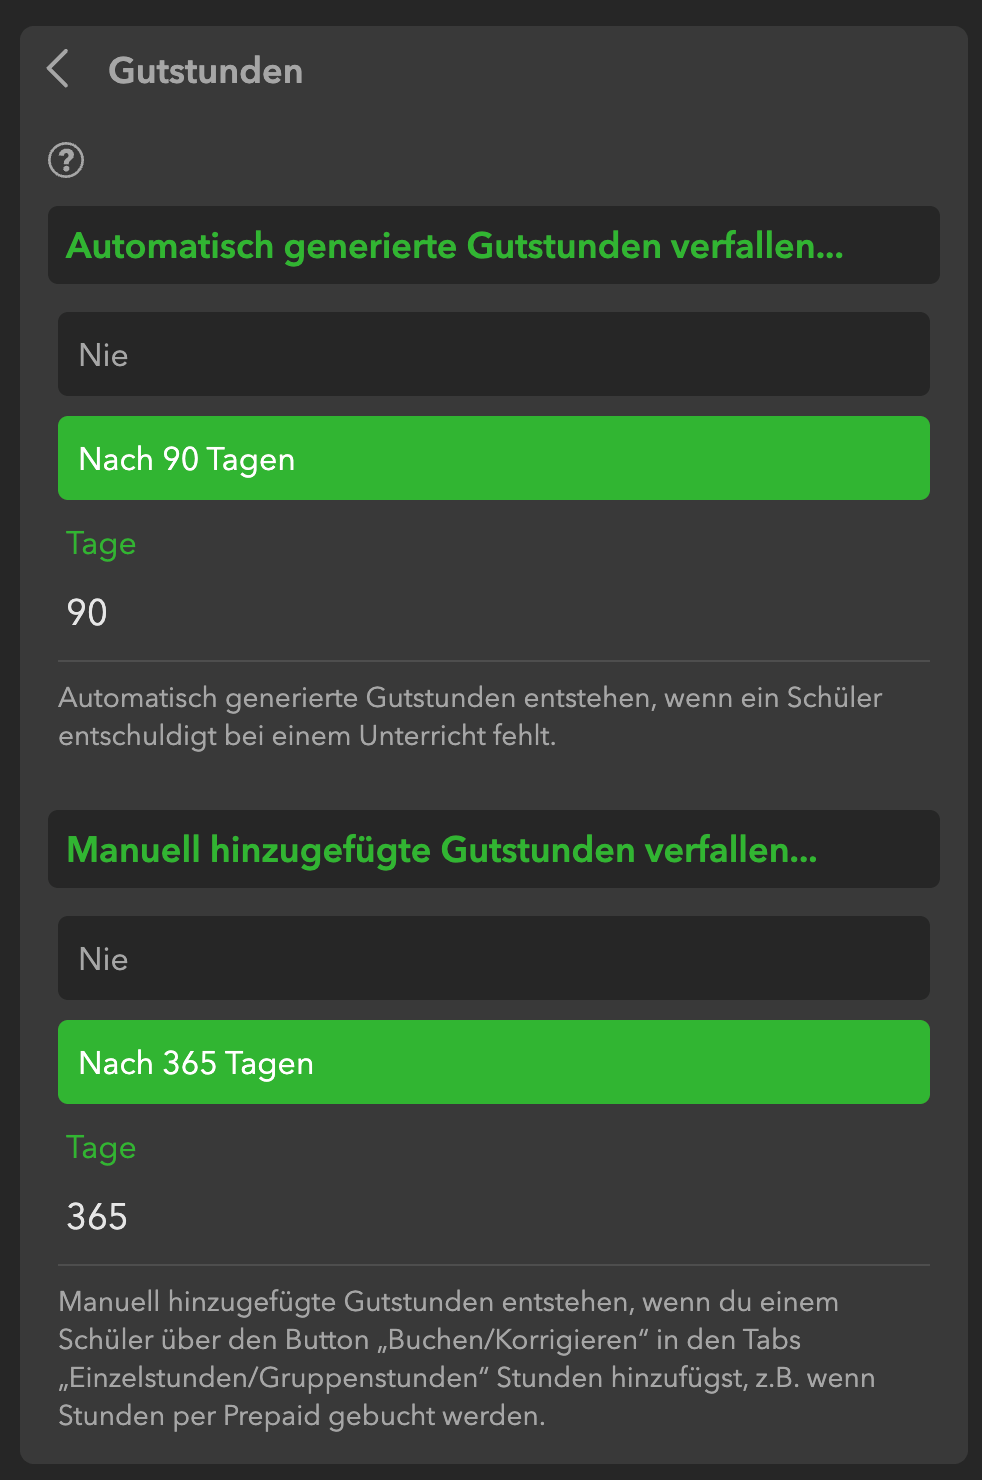The width and height of the screenshot is (982, 1480).
Task: Click the "Buchen/Korrigieren" text in the description
Action: [518, 1340]
